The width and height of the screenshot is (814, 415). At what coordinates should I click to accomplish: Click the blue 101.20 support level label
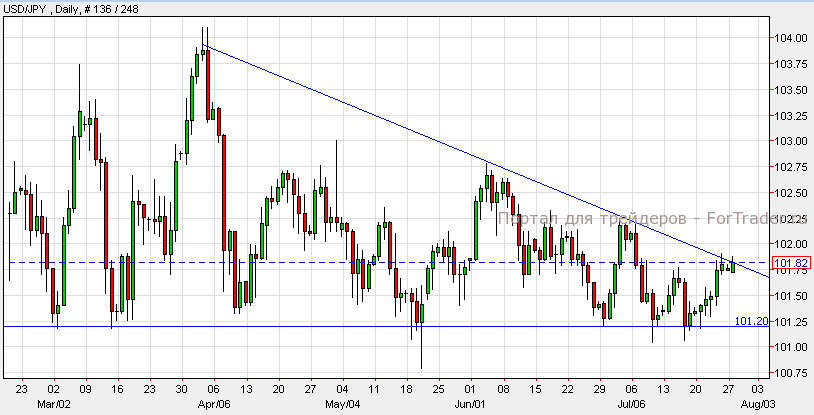point(751,321)
